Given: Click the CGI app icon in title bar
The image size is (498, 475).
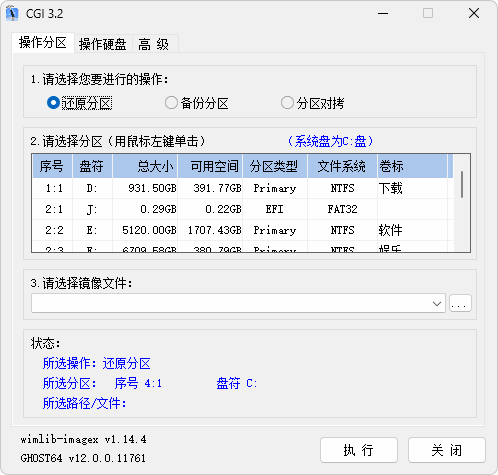Looking at the screenshot, I should point(12,13).
